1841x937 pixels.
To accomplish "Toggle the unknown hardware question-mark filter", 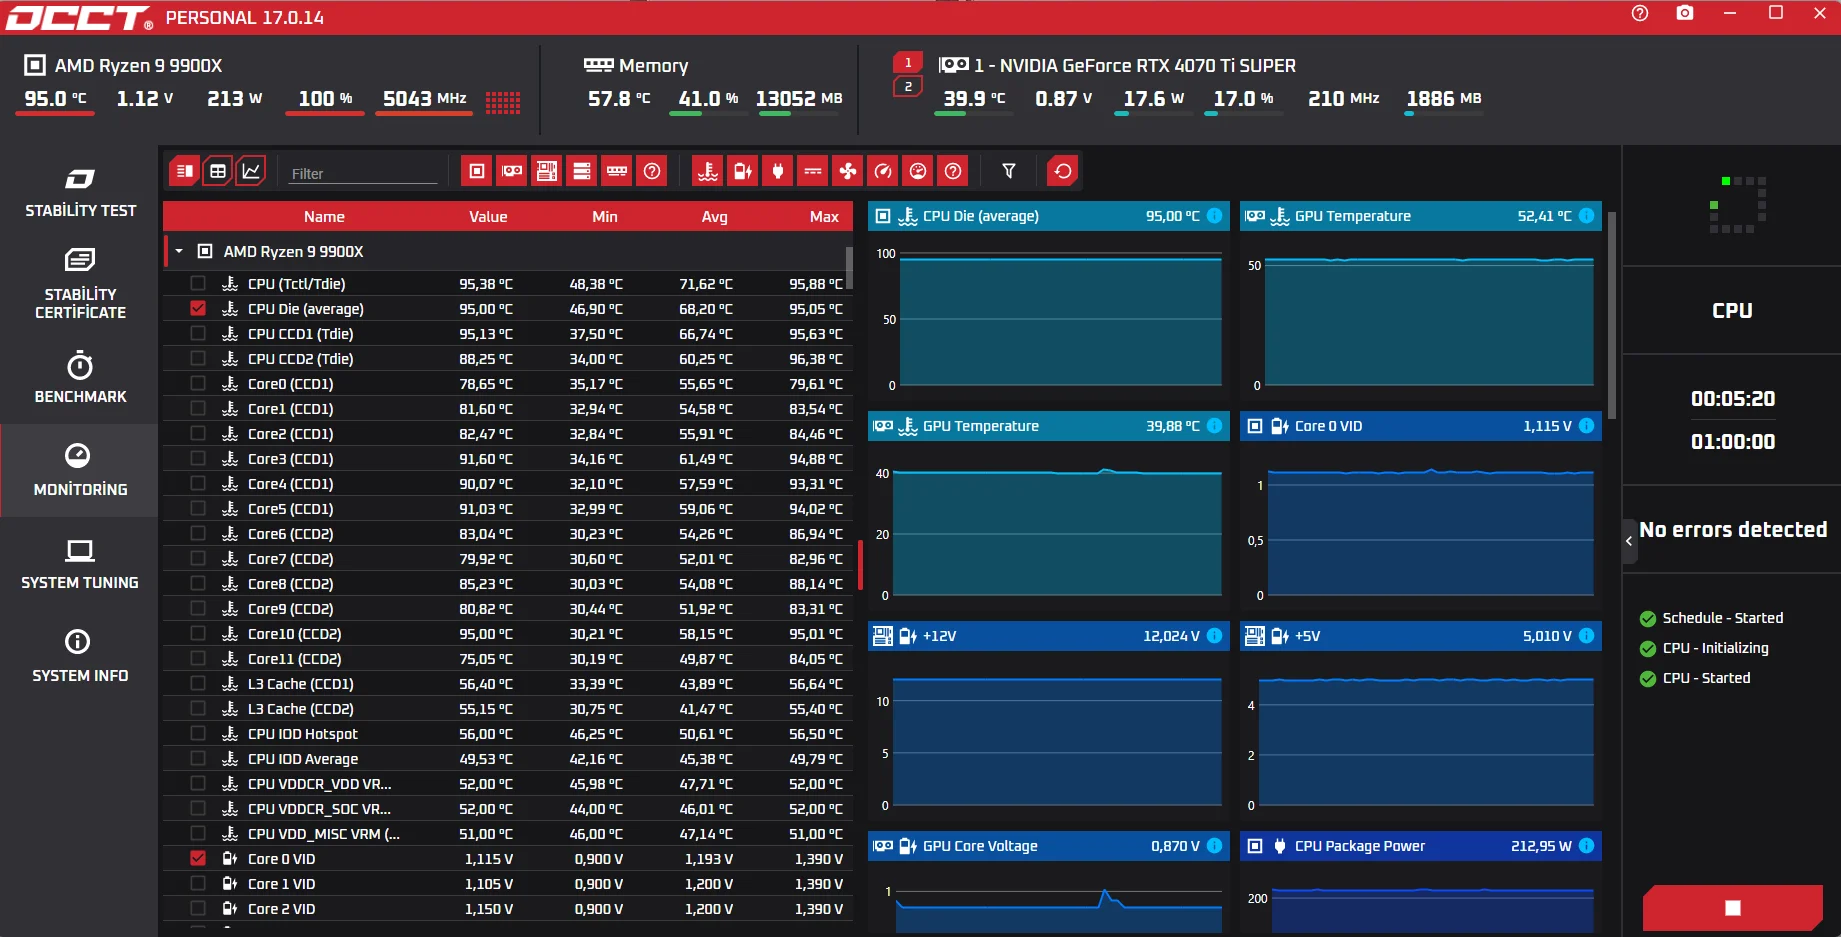I will (652, 171).
